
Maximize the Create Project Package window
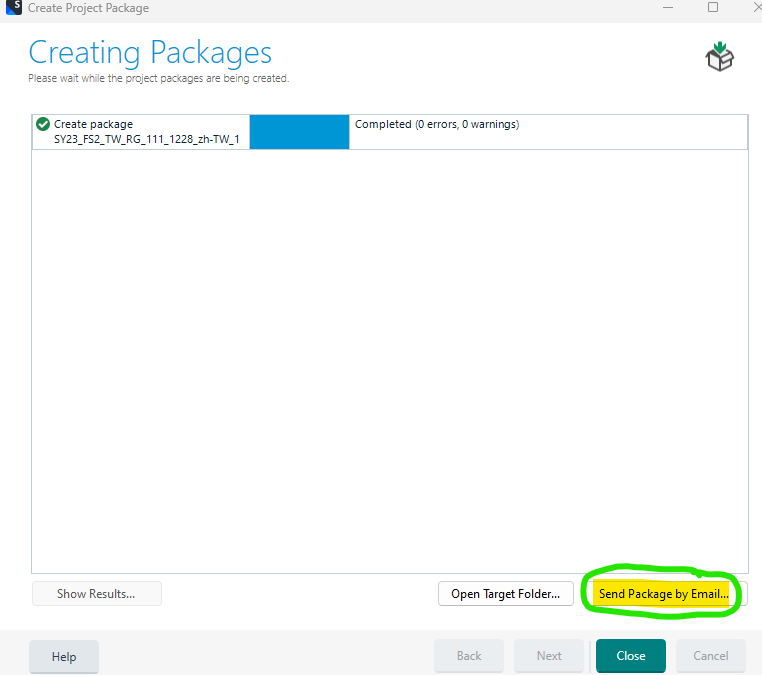pyautogui.click(x=713, y=7)
